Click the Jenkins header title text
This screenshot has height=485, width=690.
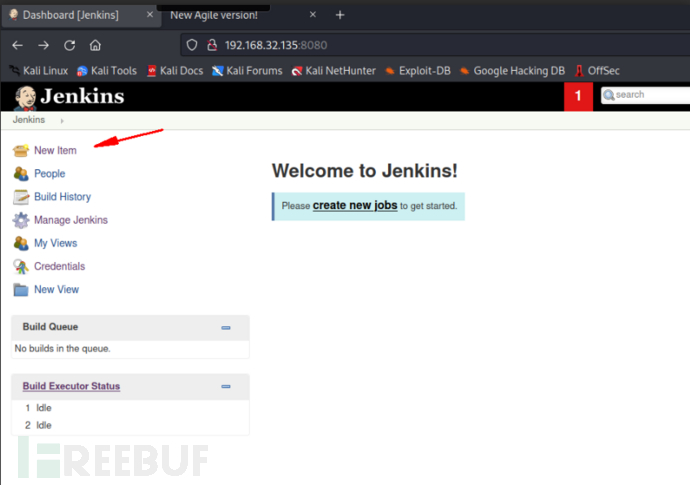pyautogui.click(x=82, y=96)
